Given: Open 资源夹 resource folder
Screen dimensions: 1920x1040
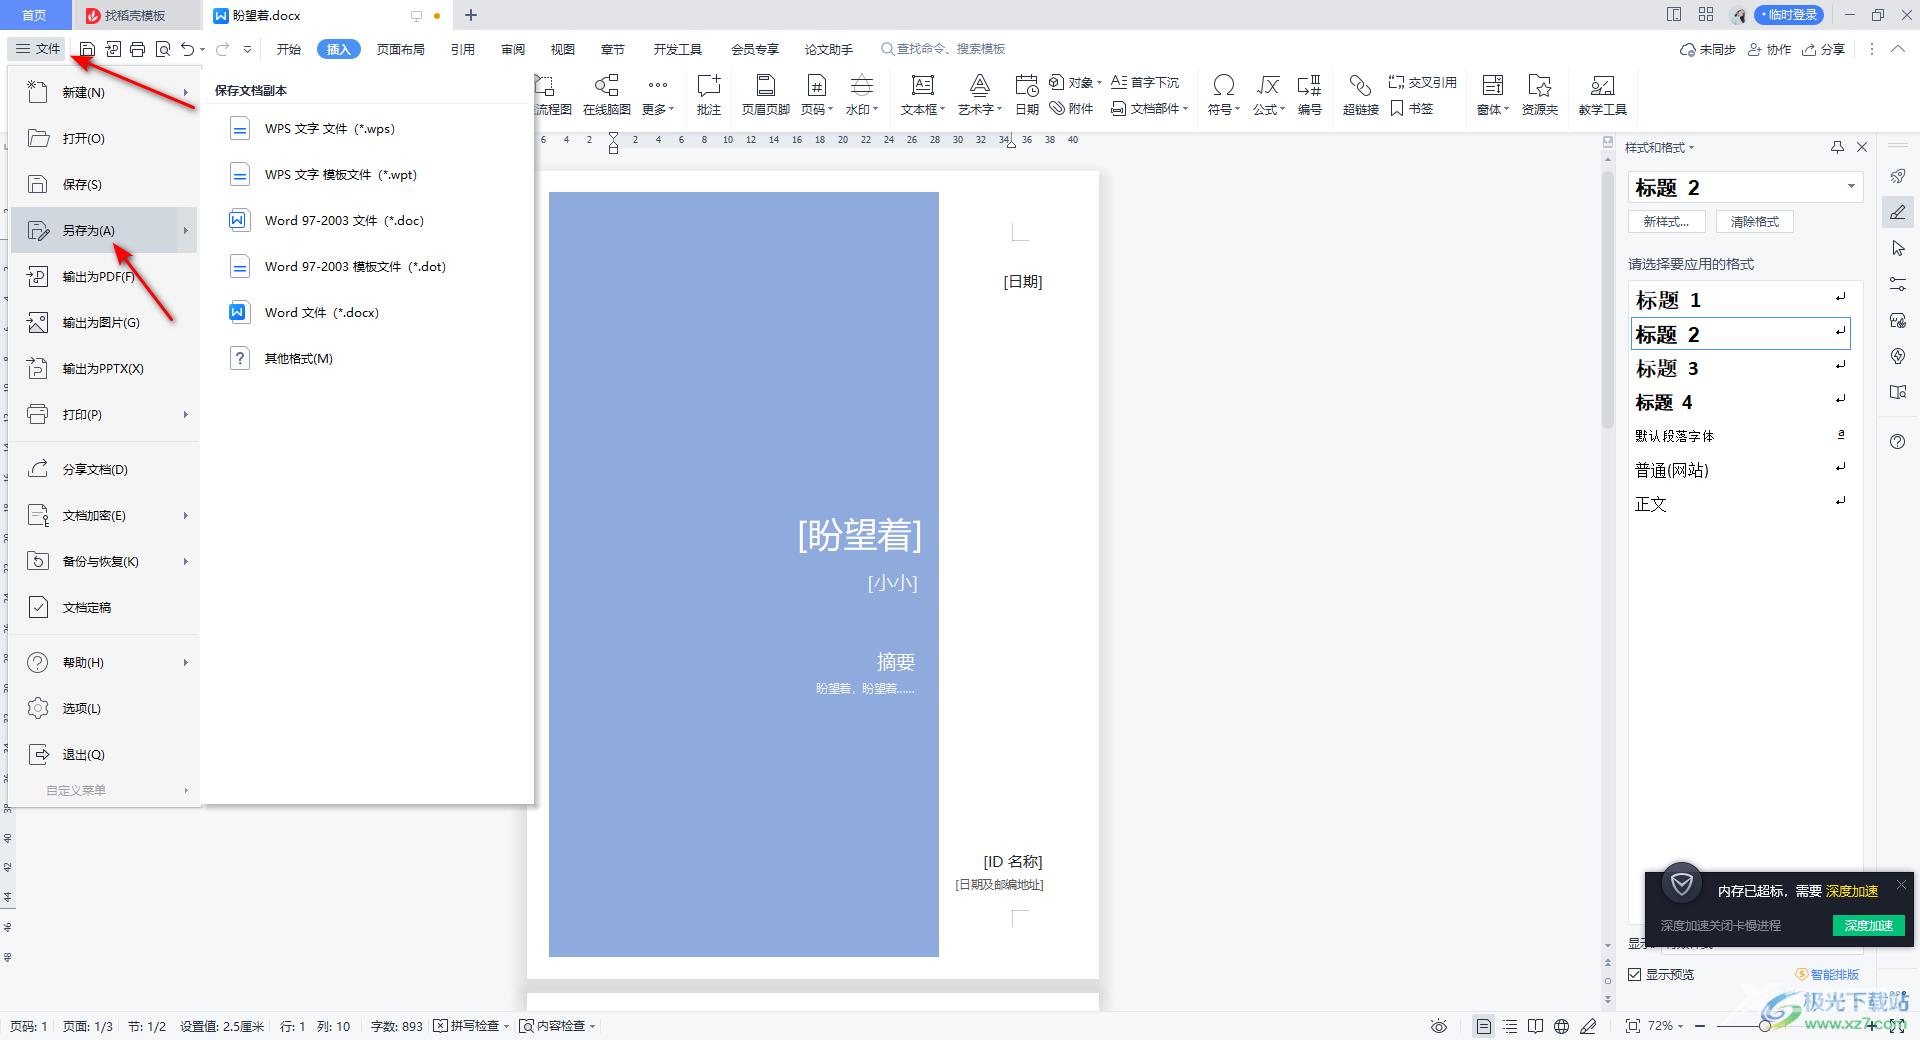Looking at the screenshot, I should [1540, 95].
